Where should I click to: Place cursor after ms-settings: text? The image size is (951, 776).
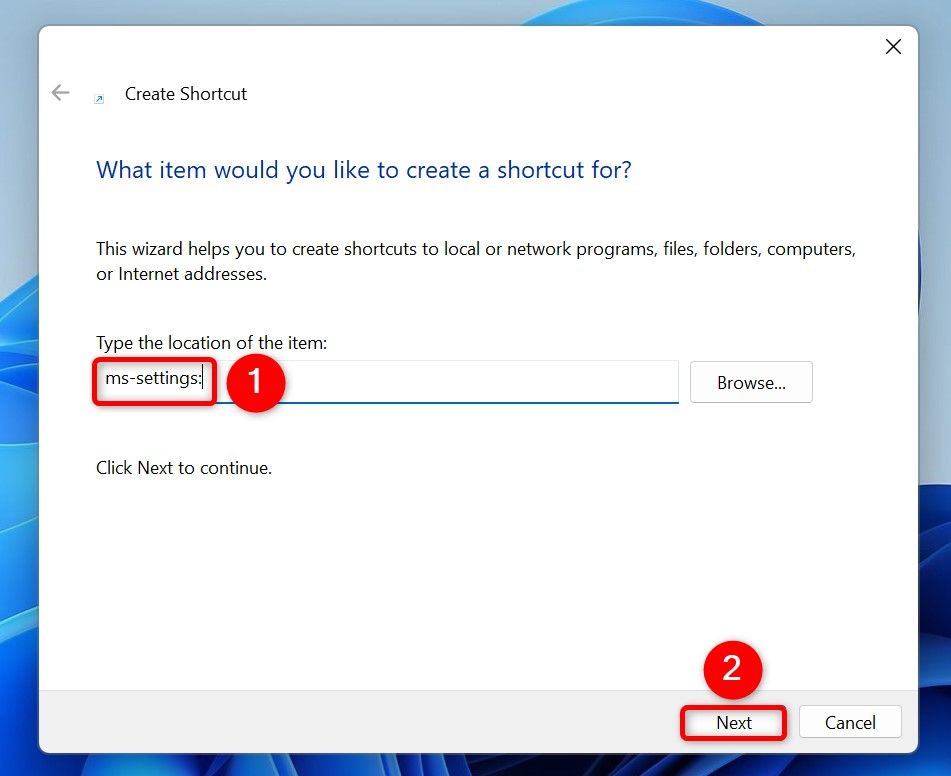[x=209, y=381]
